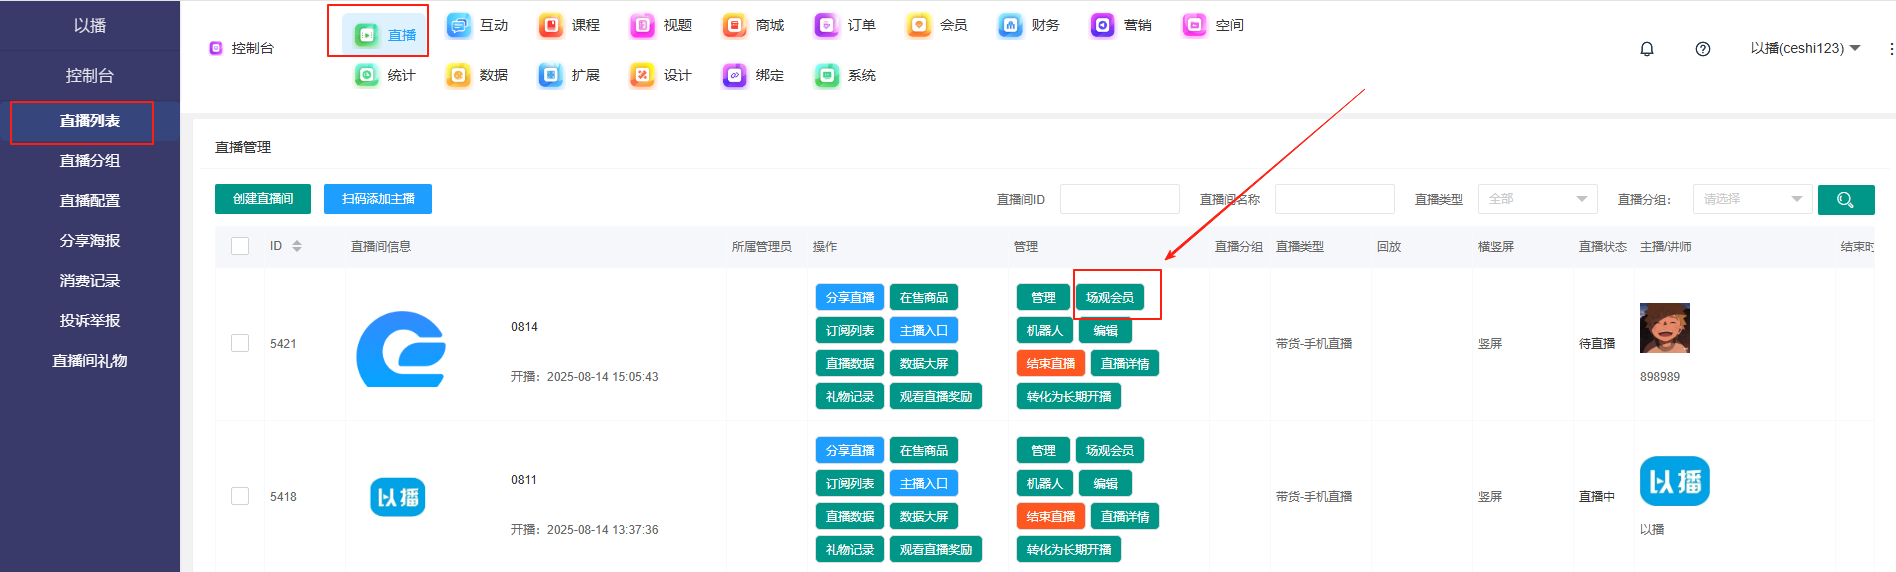Check the box for live room 5421
Viewport: 1896px width, 572px height.
click(240, 343)
